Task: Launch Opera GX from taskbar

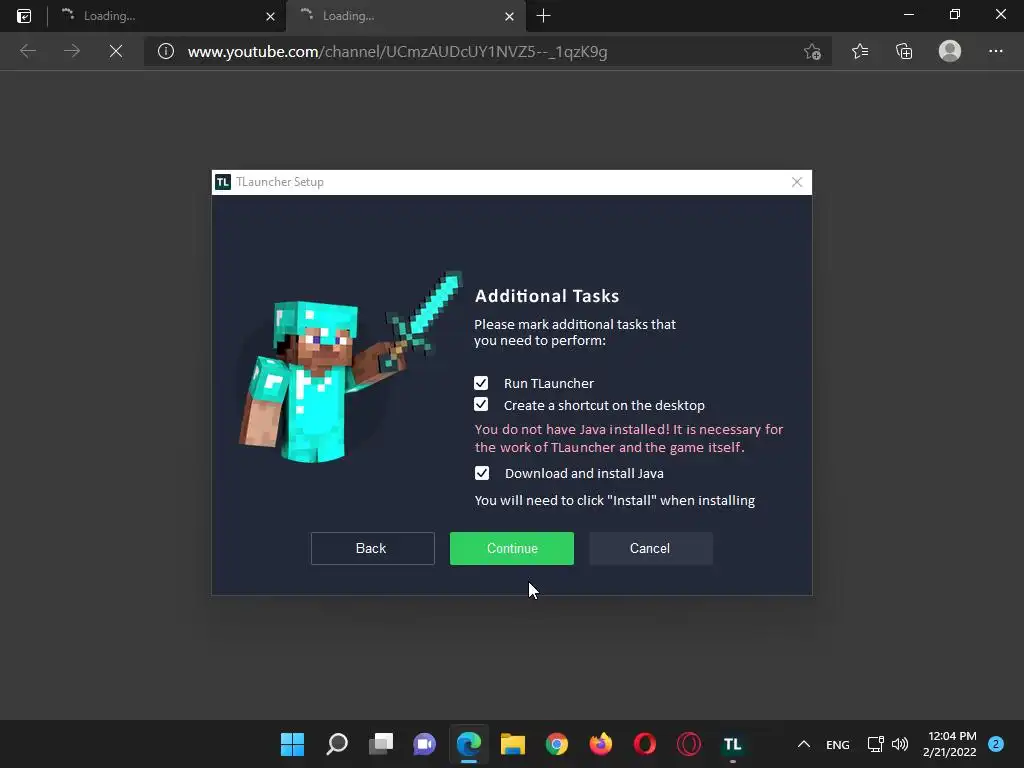Action: coord(688,744)
